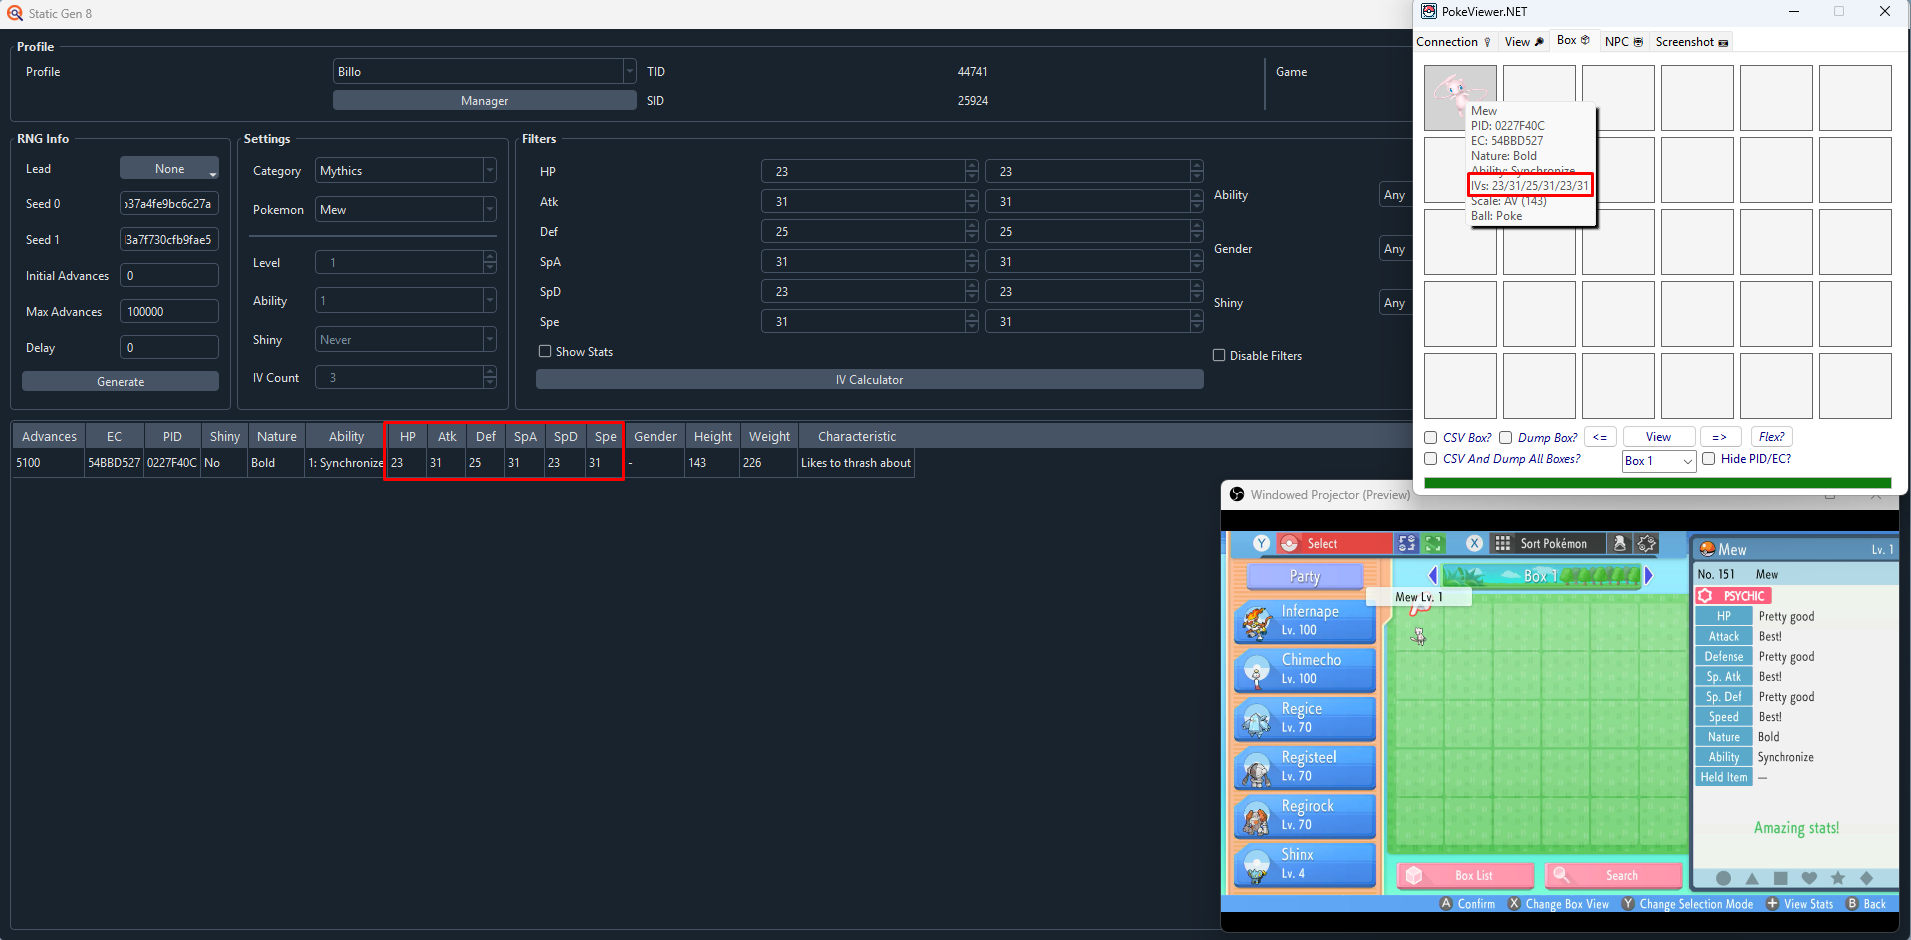The width and height of the screenshot is (1911, 940).
Task: Open the Ability filter dropdown set to Any
Action: click(1395, 195)
